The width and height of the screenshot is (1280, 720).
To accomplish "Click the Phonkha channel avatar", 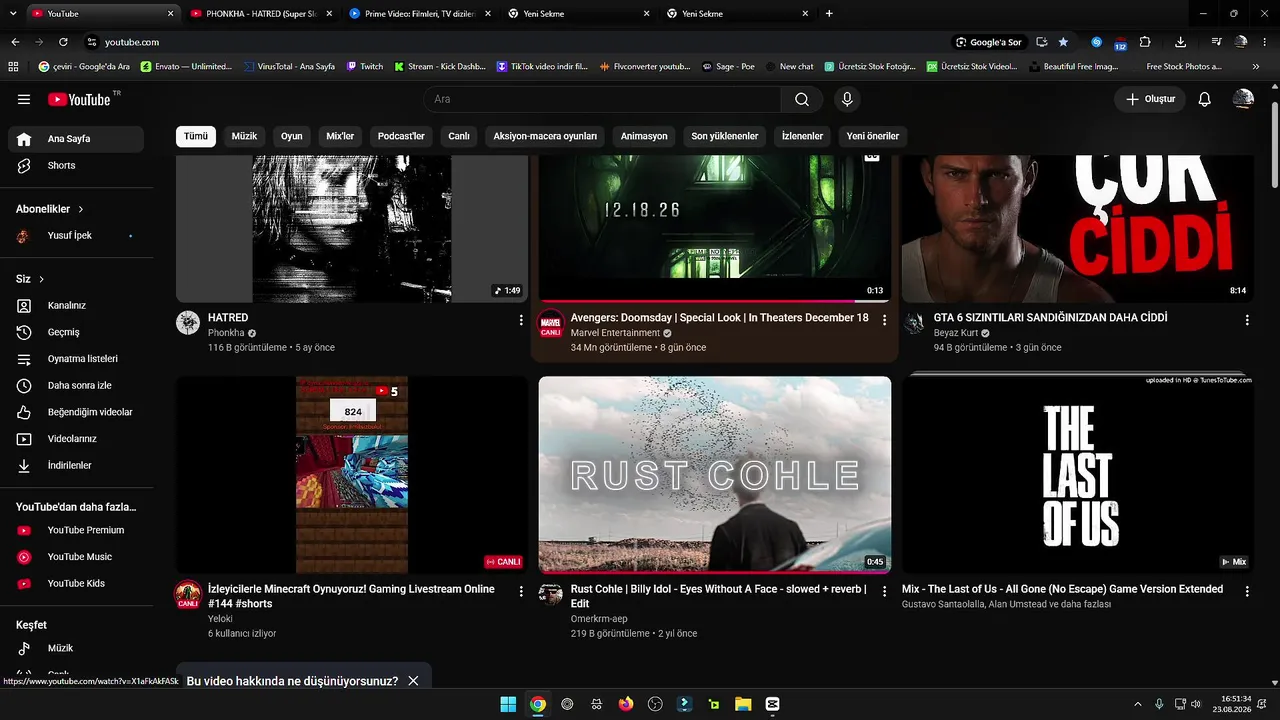I will 188,322.
